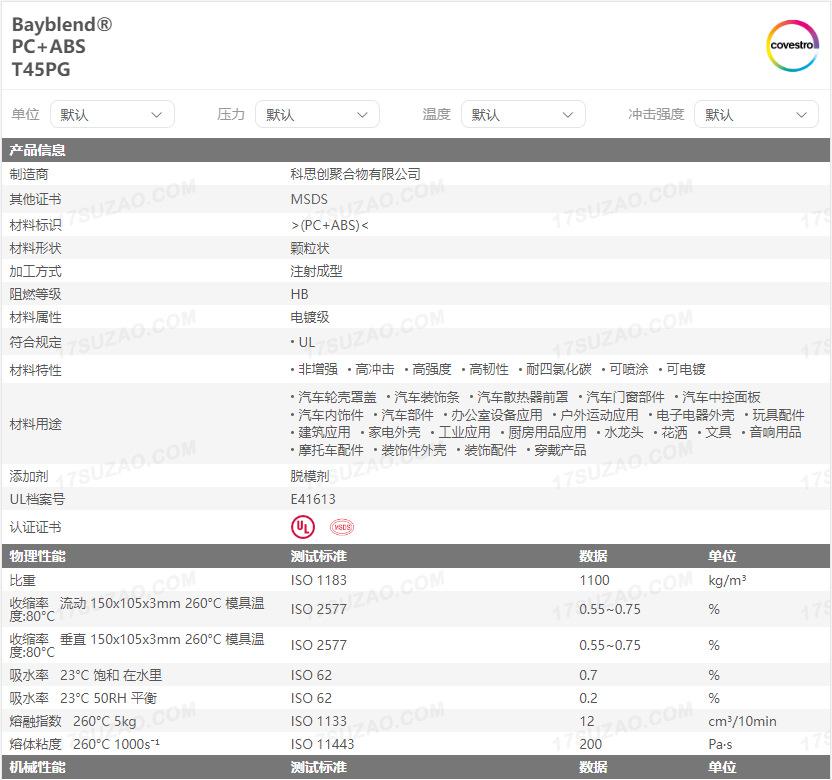Click the Bayblend product title
The width and height of the screenshot is (832, 780).
tap(62, 25)
